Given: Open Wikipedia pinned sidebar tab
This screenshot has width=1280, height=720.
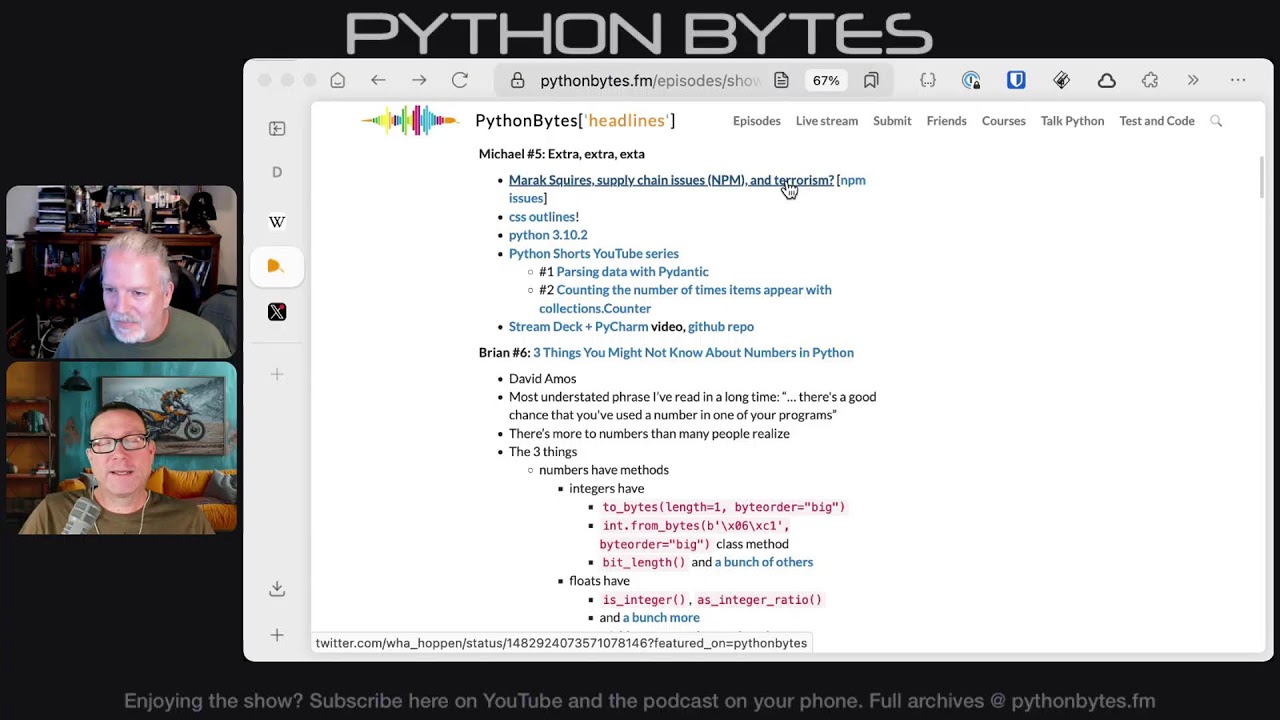Looking at the screenshot, I should tap(277, 222).
